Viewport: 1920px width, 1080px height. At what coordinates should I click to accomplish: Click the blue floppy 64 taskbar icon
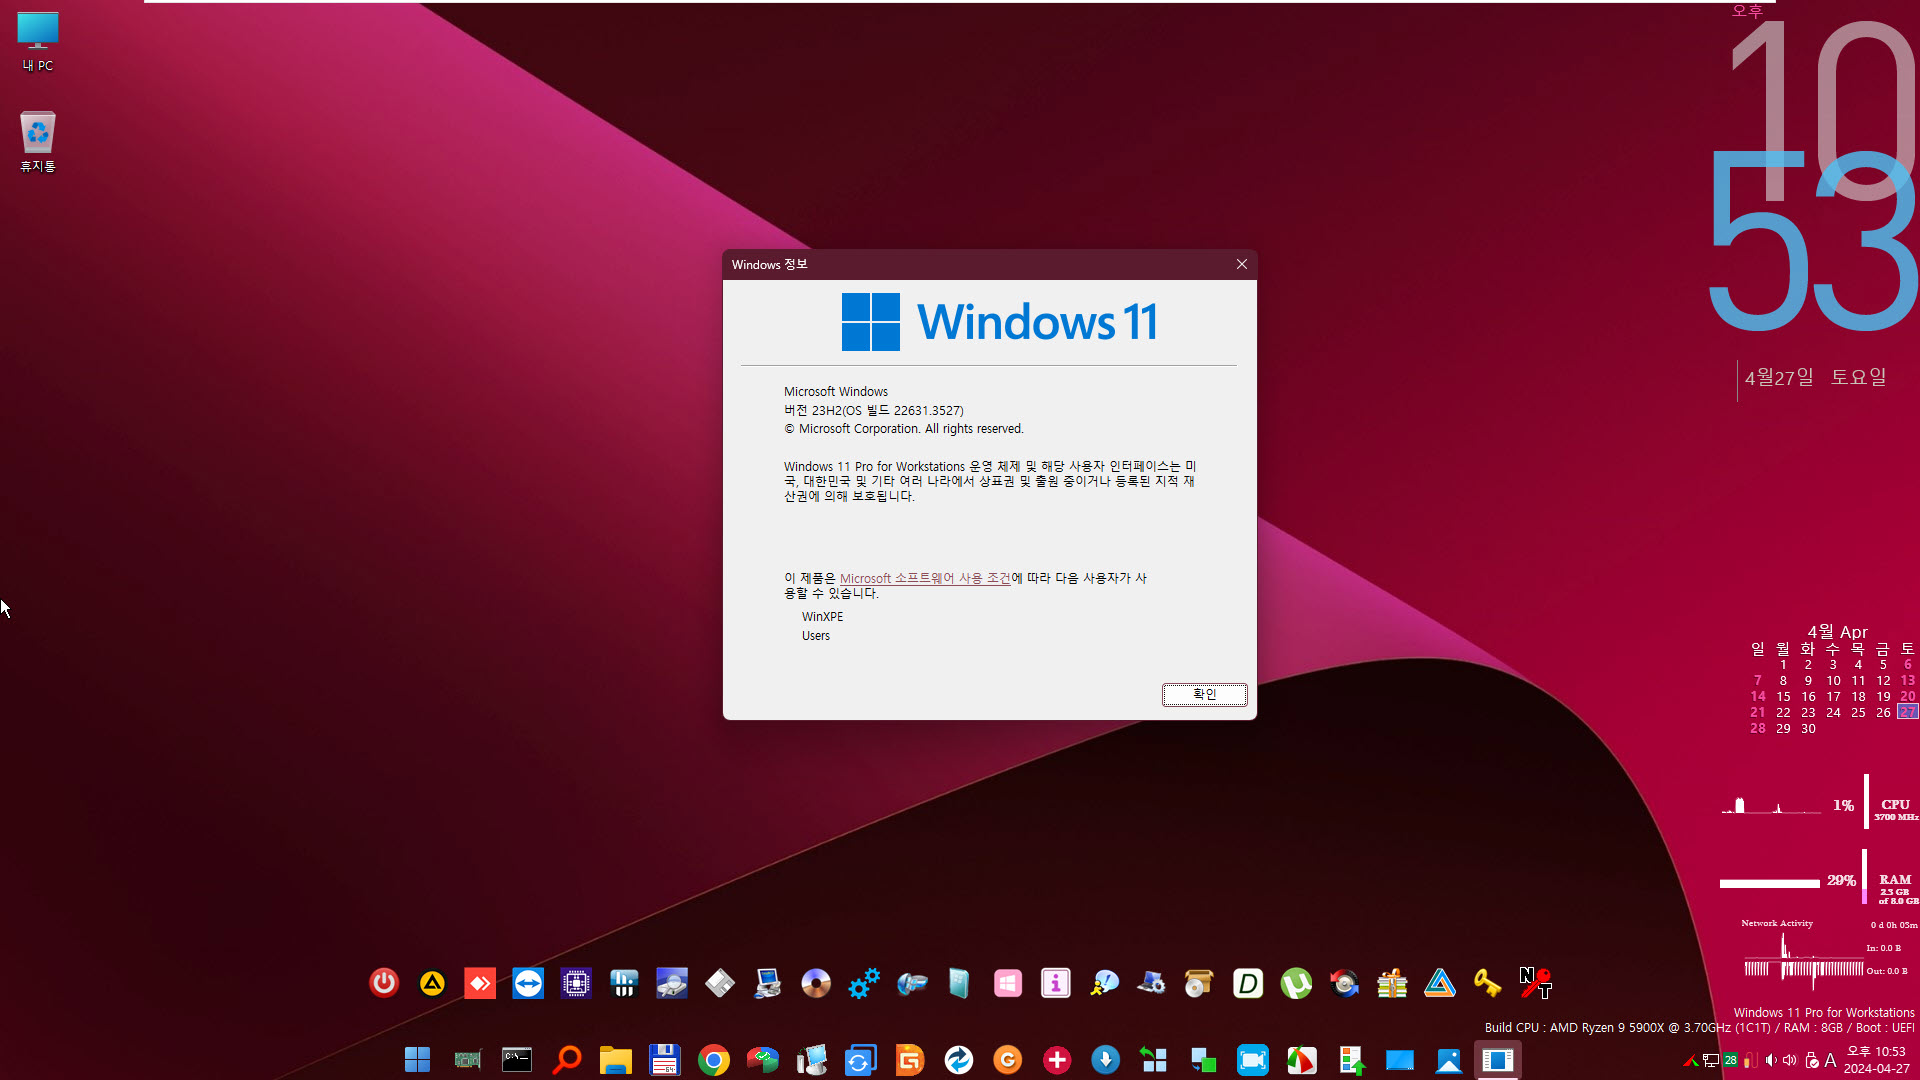(665, 1060)
